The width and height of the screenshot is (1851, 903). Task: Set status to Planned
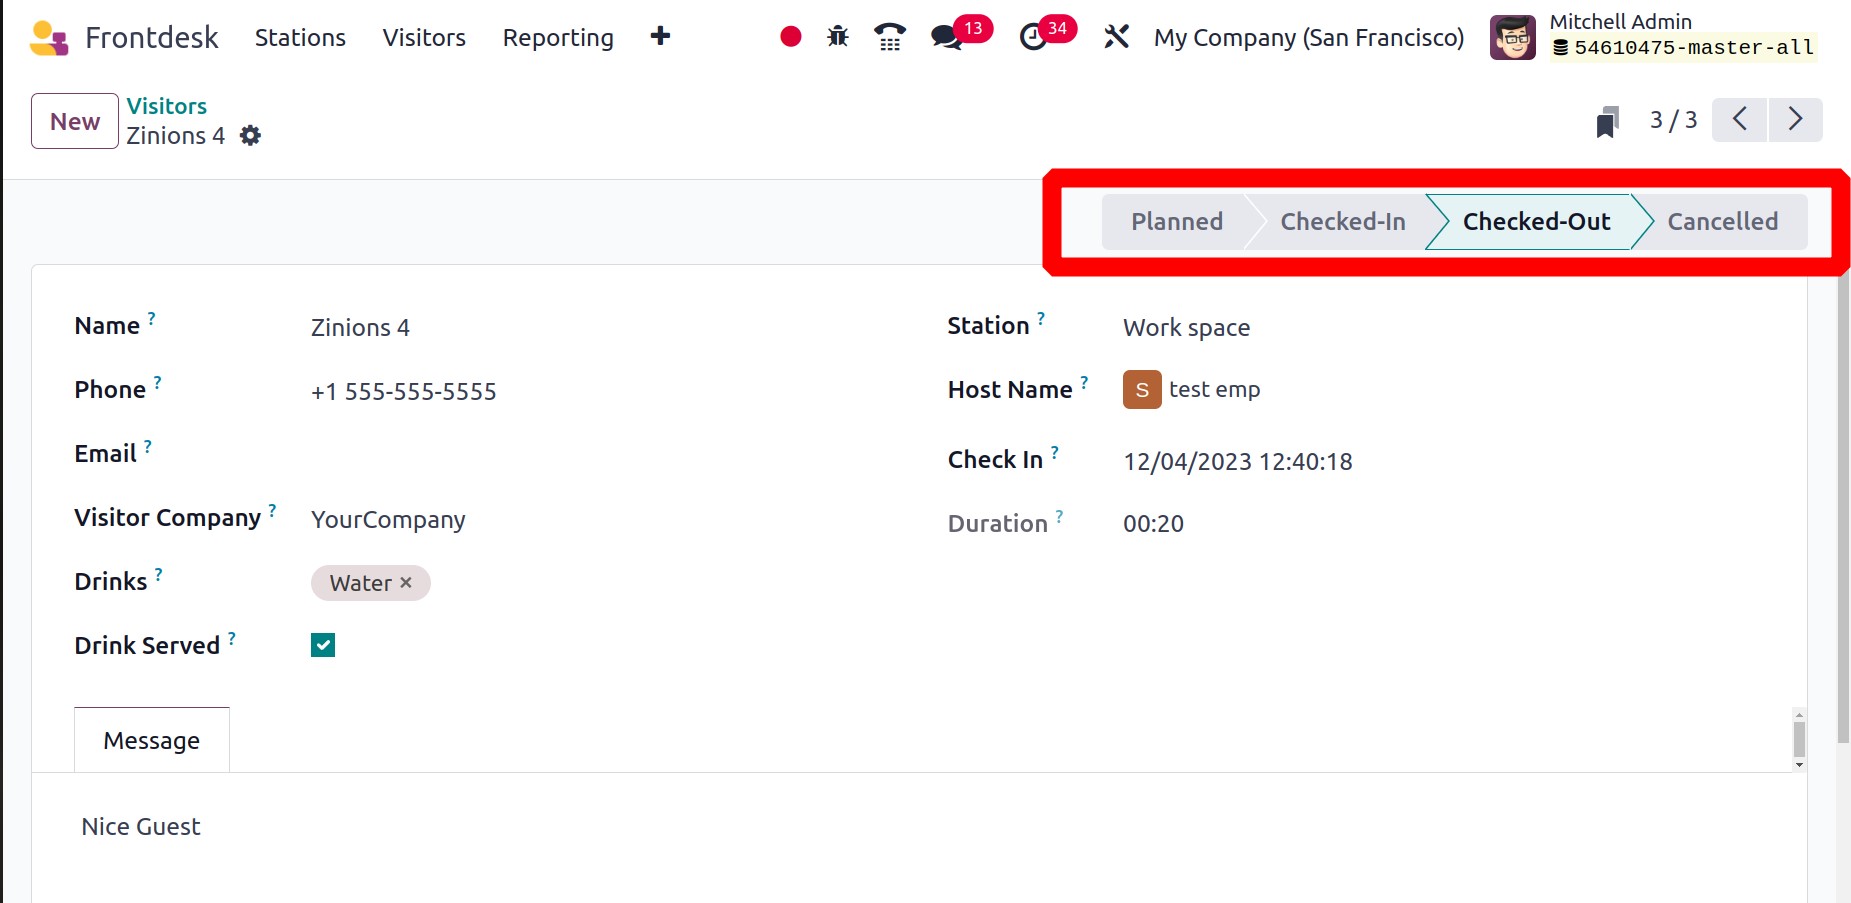(1176, 221)
